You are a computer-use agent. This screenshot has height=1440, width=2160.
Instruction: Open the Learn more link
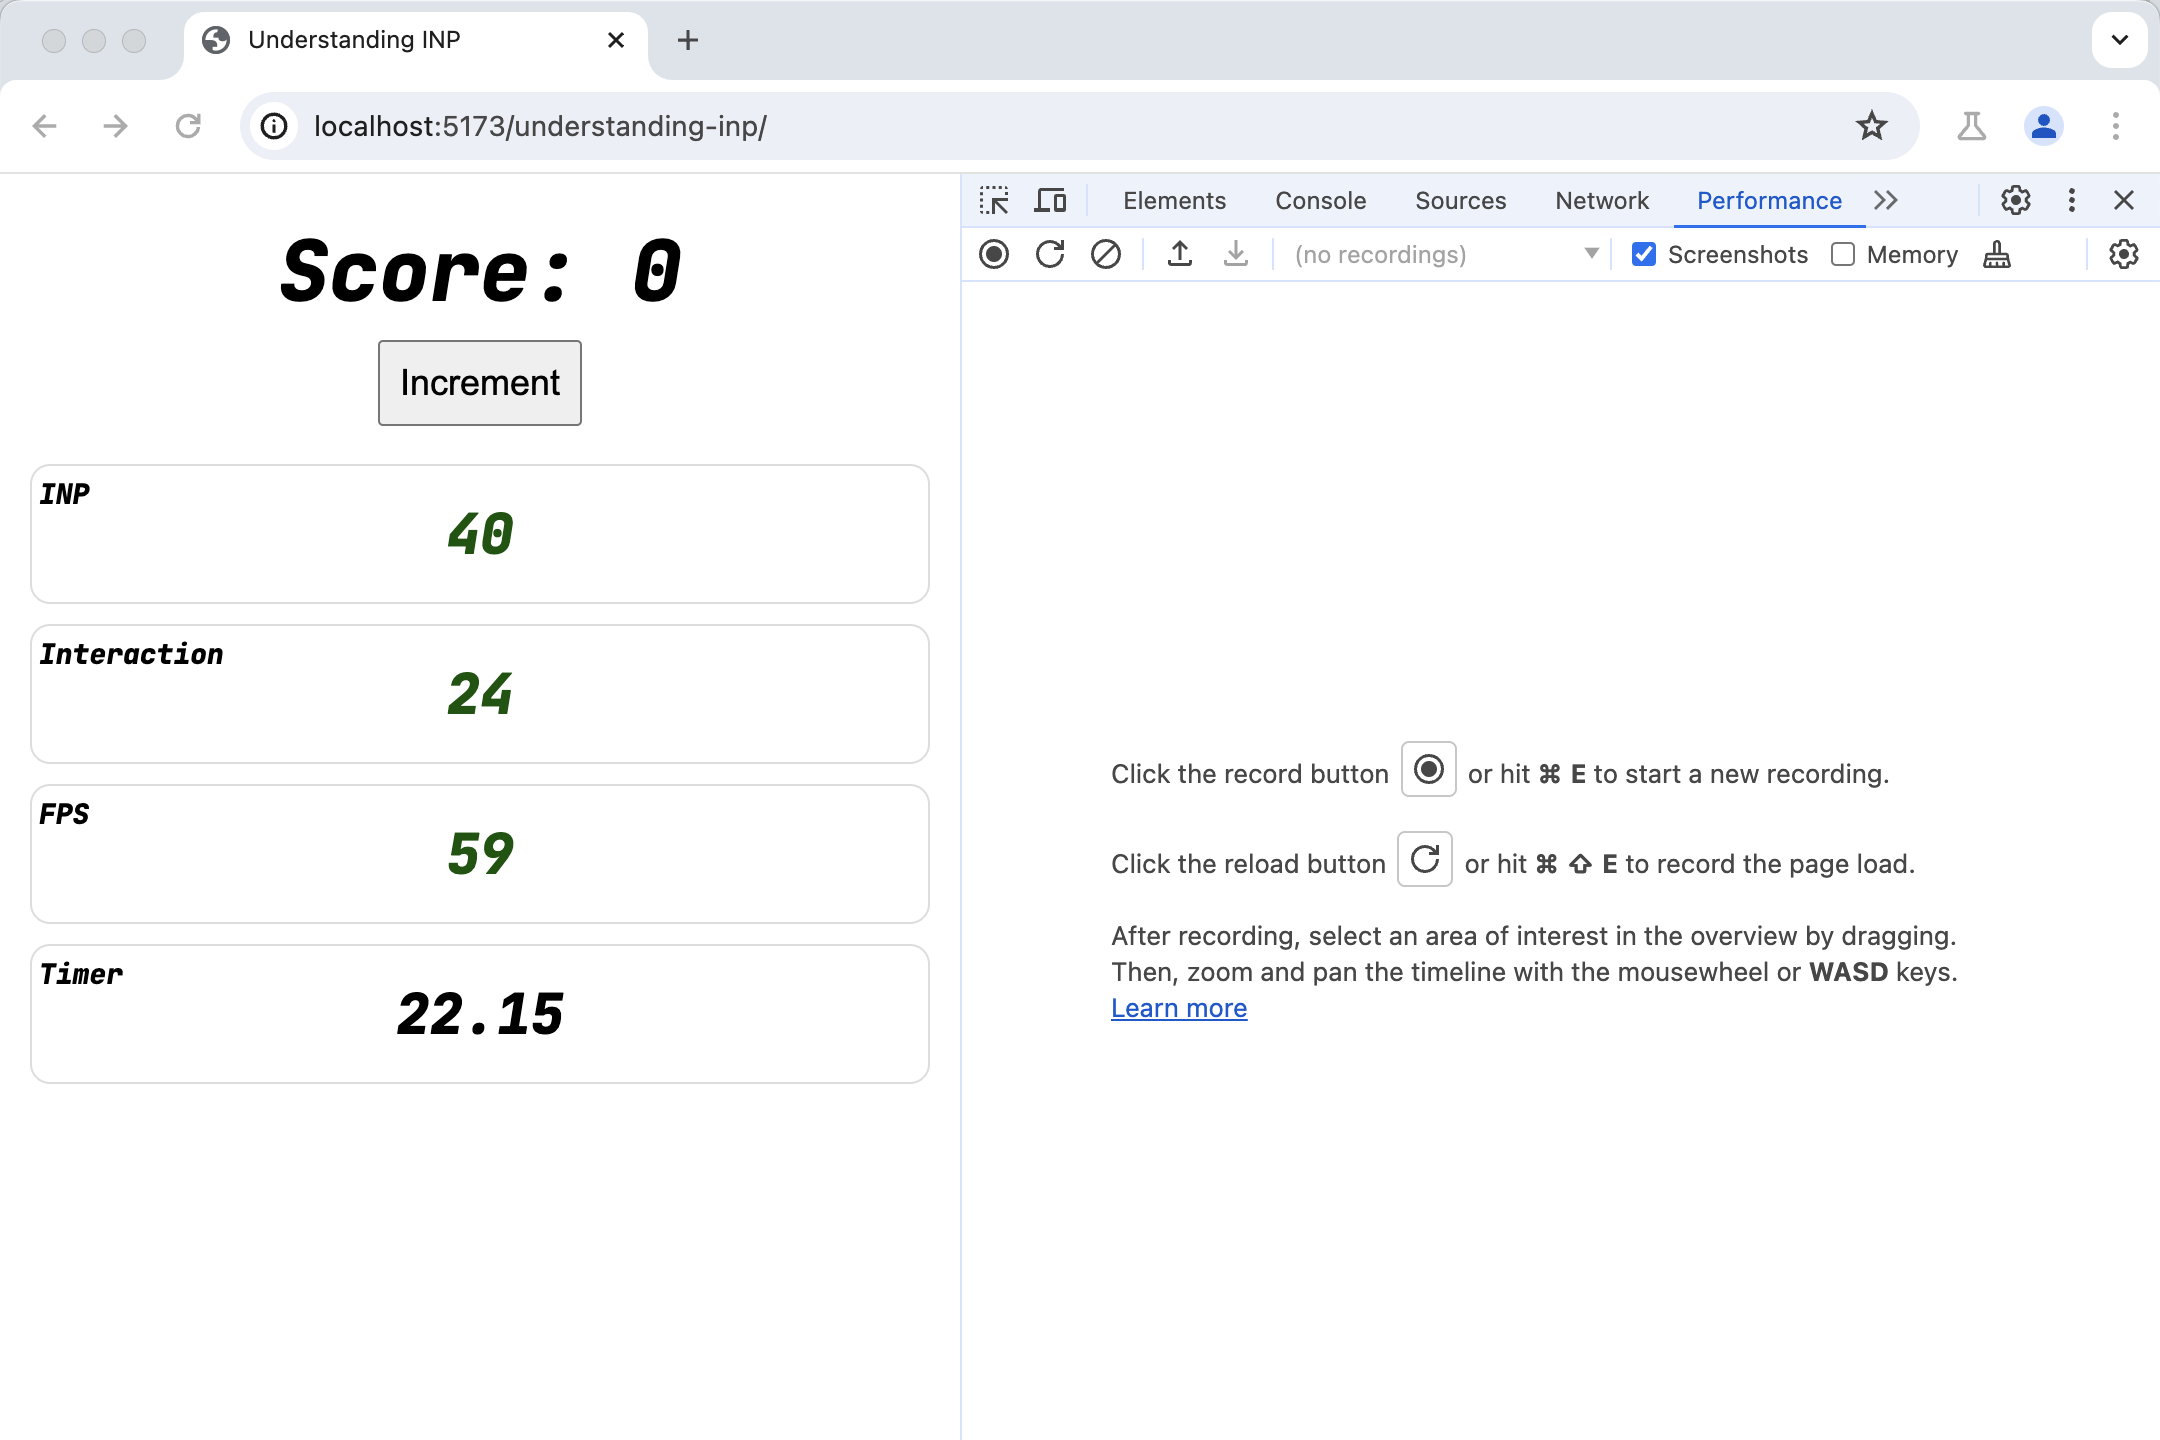[1178, 1008]
